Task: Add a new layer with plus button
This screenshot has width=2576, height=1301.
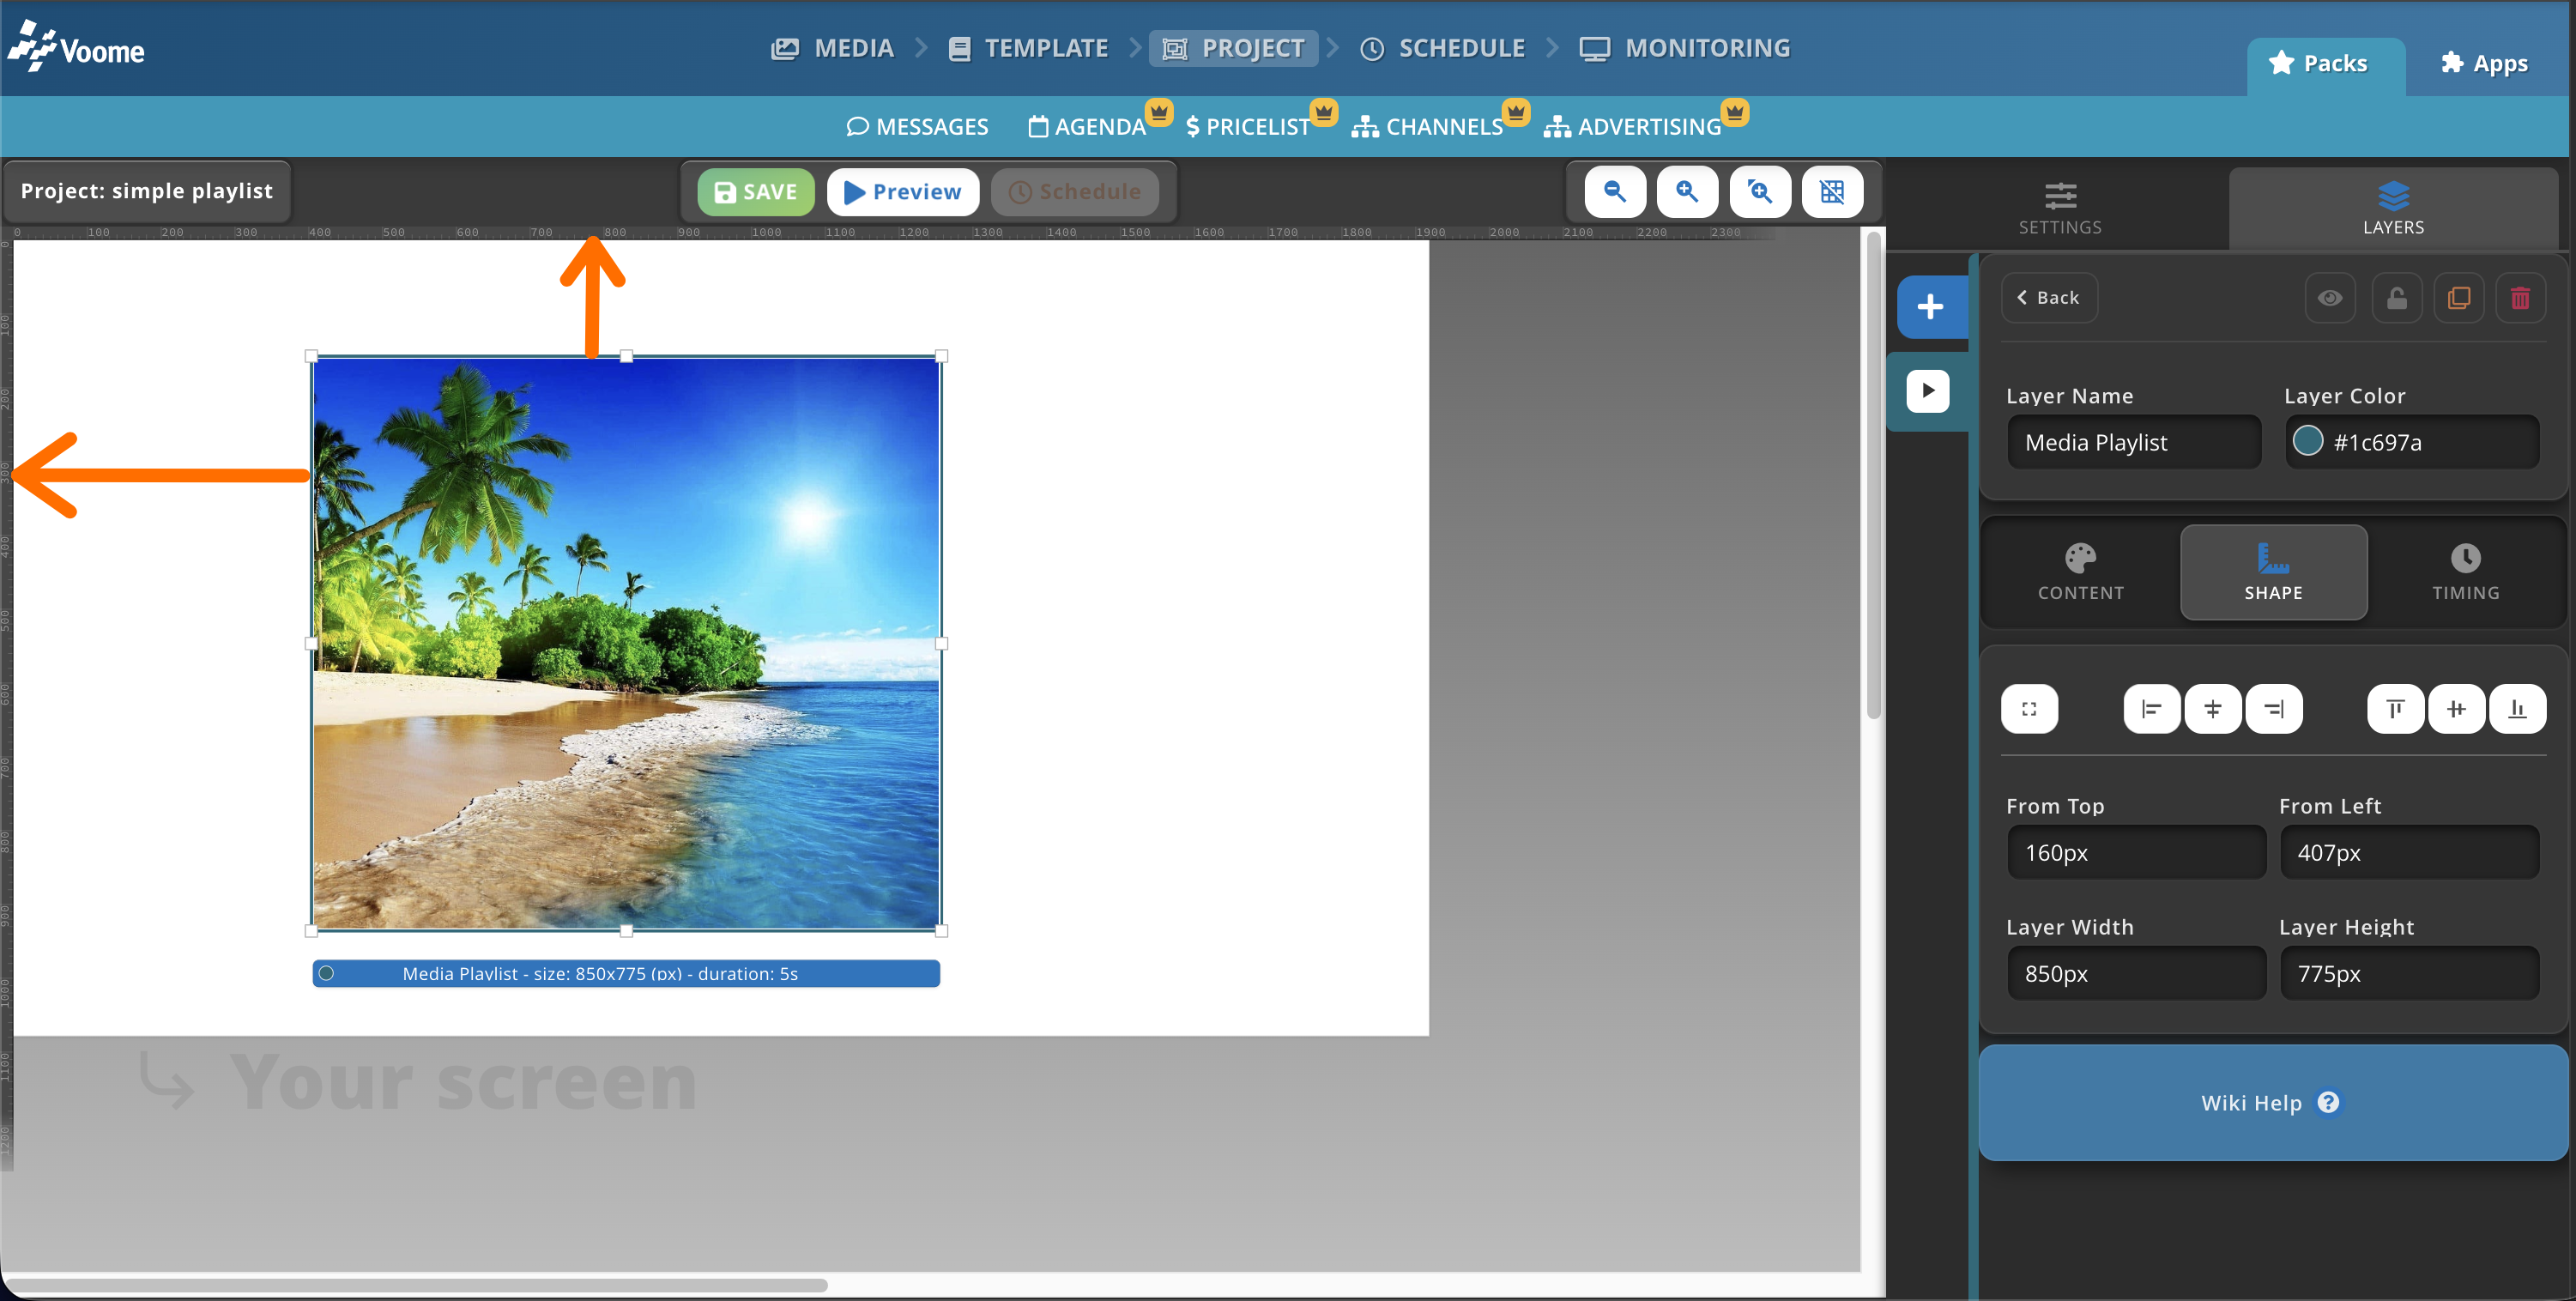Action: 1931,306
